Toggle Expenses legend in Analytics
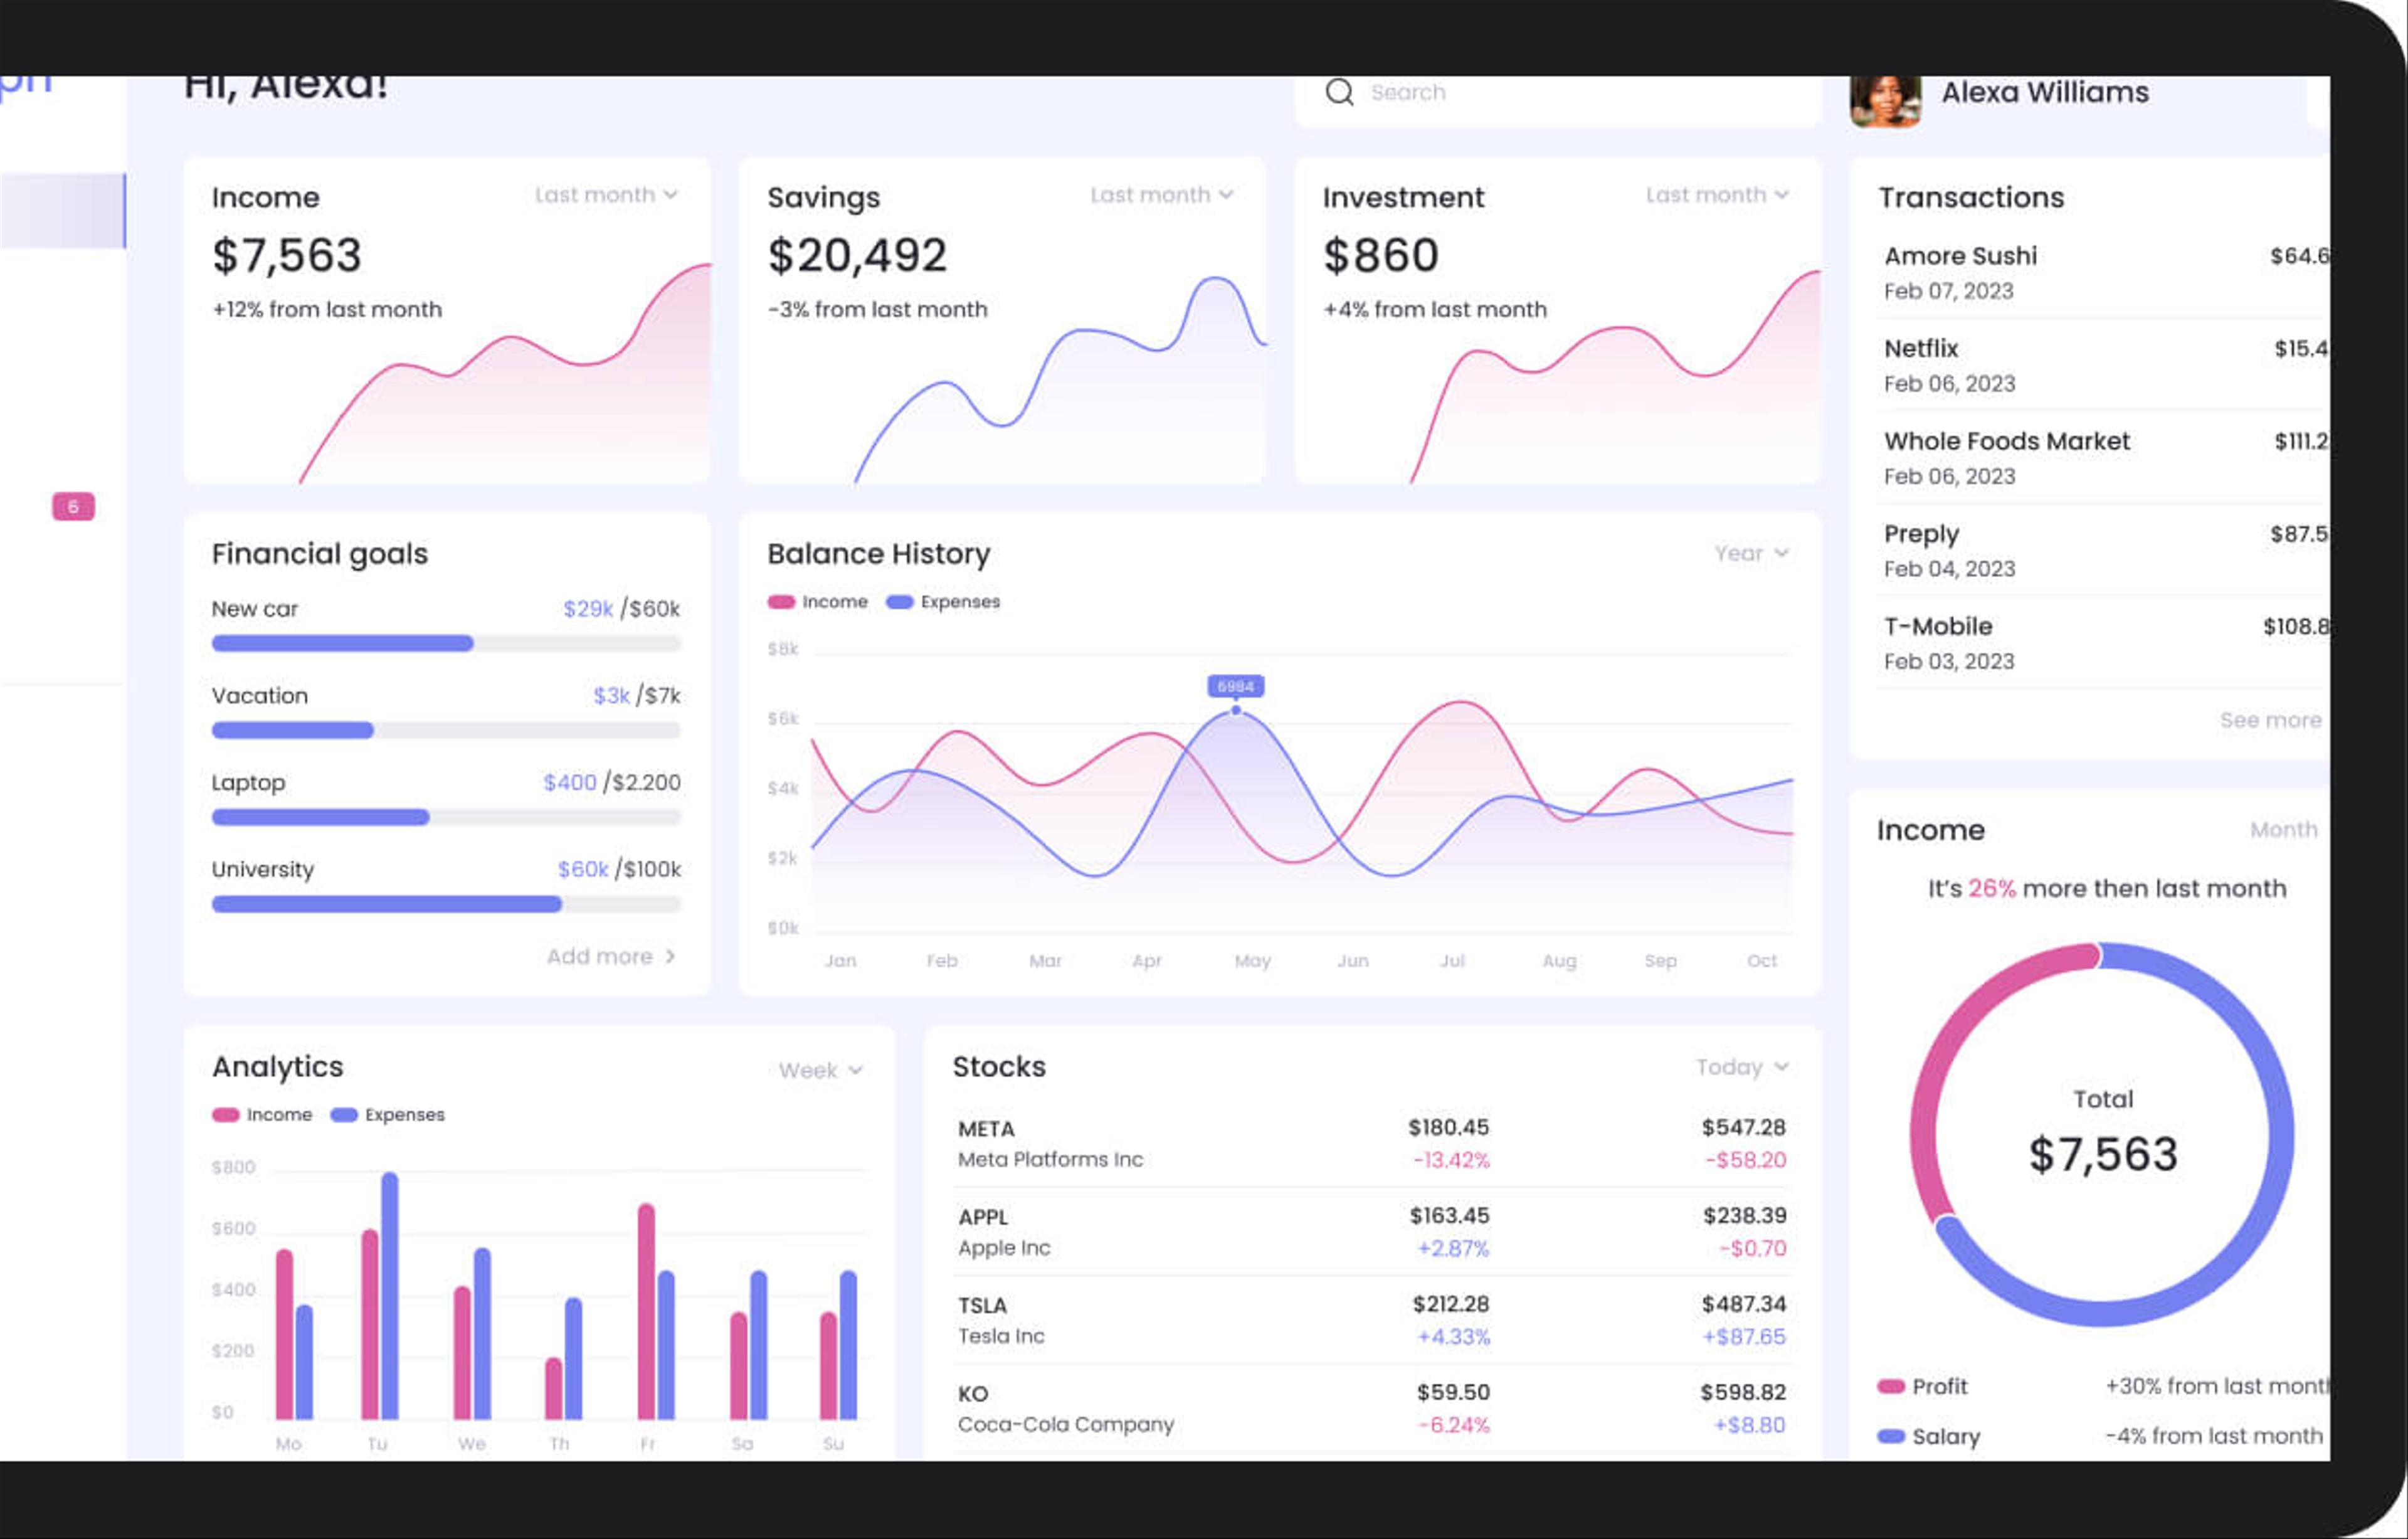The height and width of the screenshot is (1539, 2408). [388, 1115]
